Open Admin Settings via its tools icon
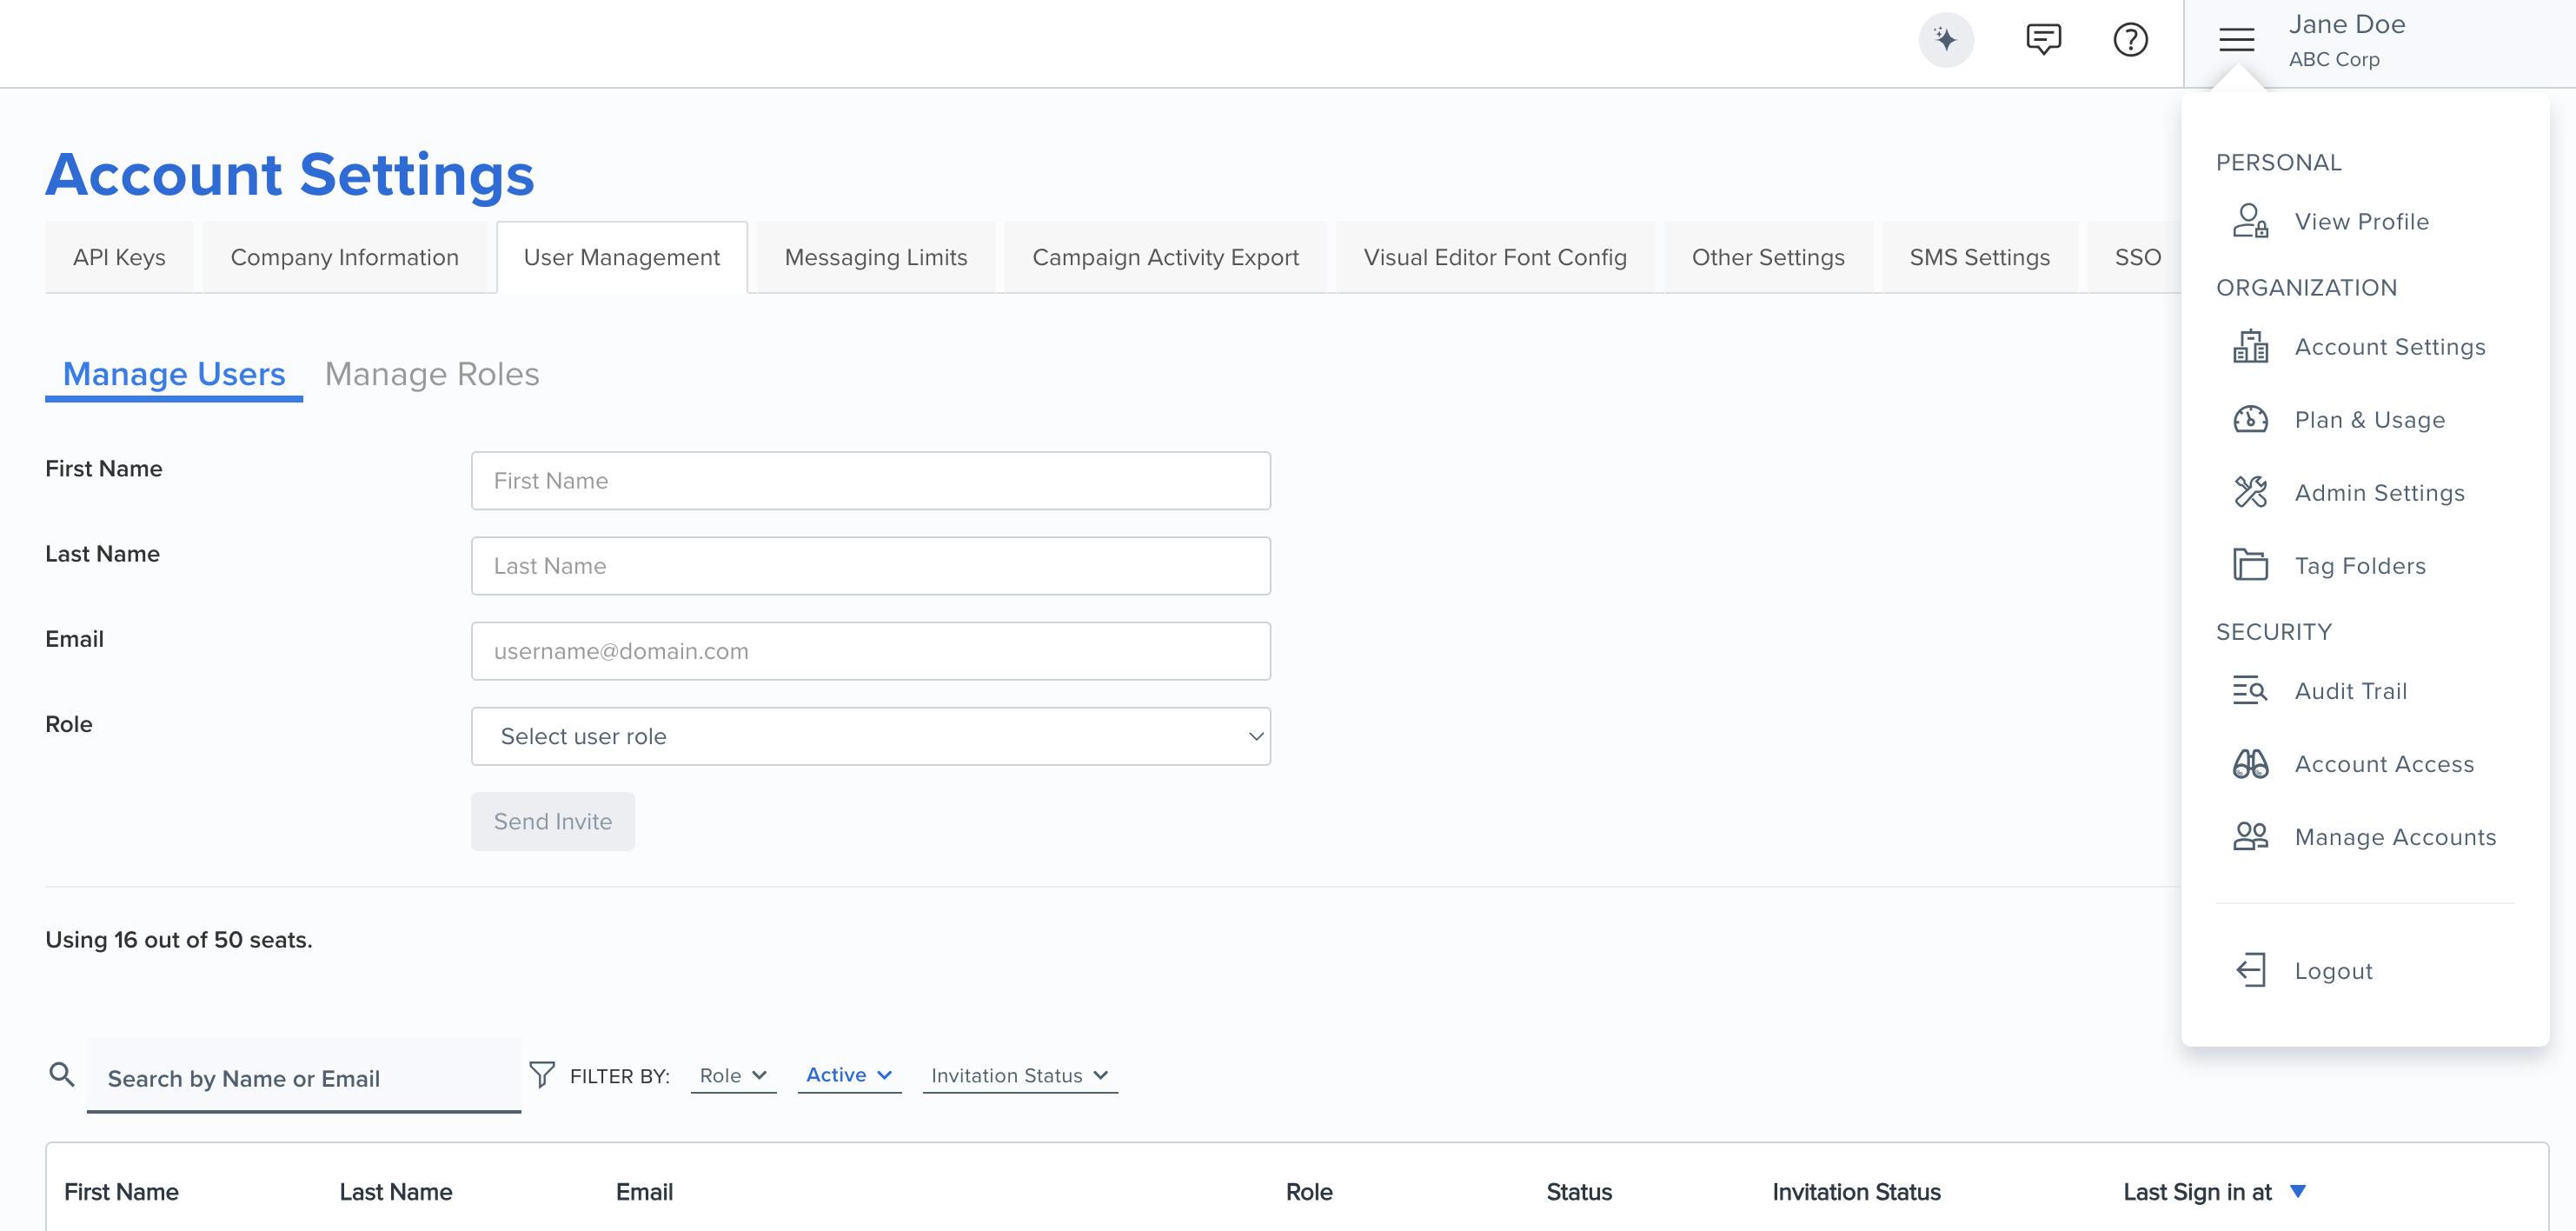 click(x=2251, y=492)
